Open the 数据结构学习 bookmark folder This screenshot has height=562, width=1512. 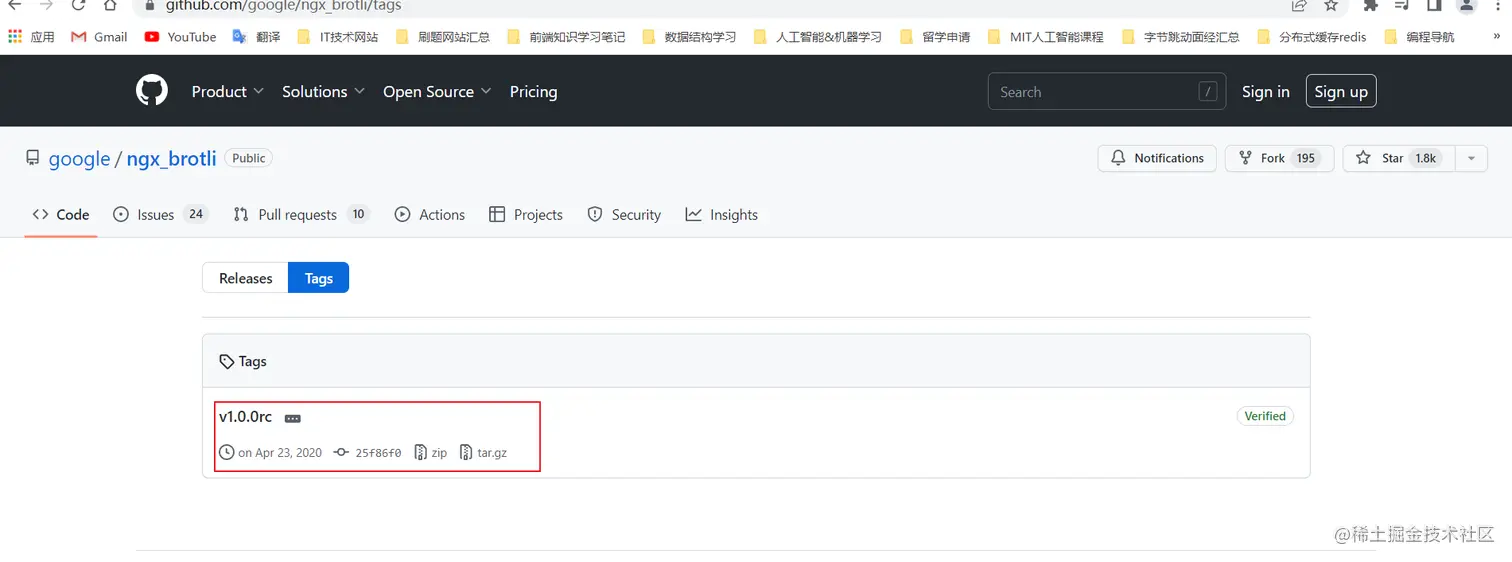tap(689, 37)
